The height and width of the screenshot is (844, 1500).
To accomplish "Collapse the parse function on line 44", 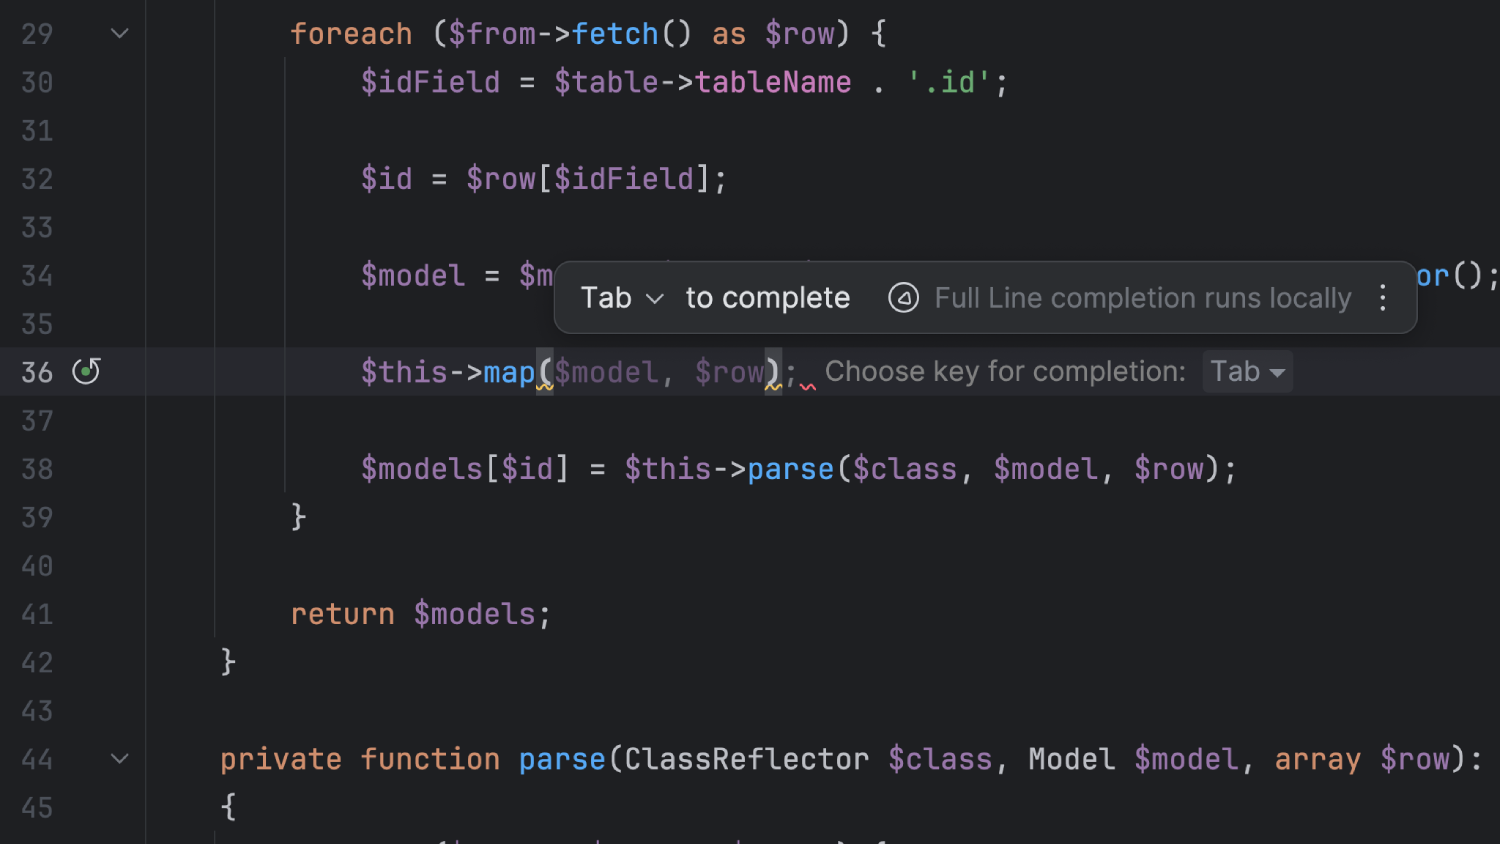I will 119,759.
